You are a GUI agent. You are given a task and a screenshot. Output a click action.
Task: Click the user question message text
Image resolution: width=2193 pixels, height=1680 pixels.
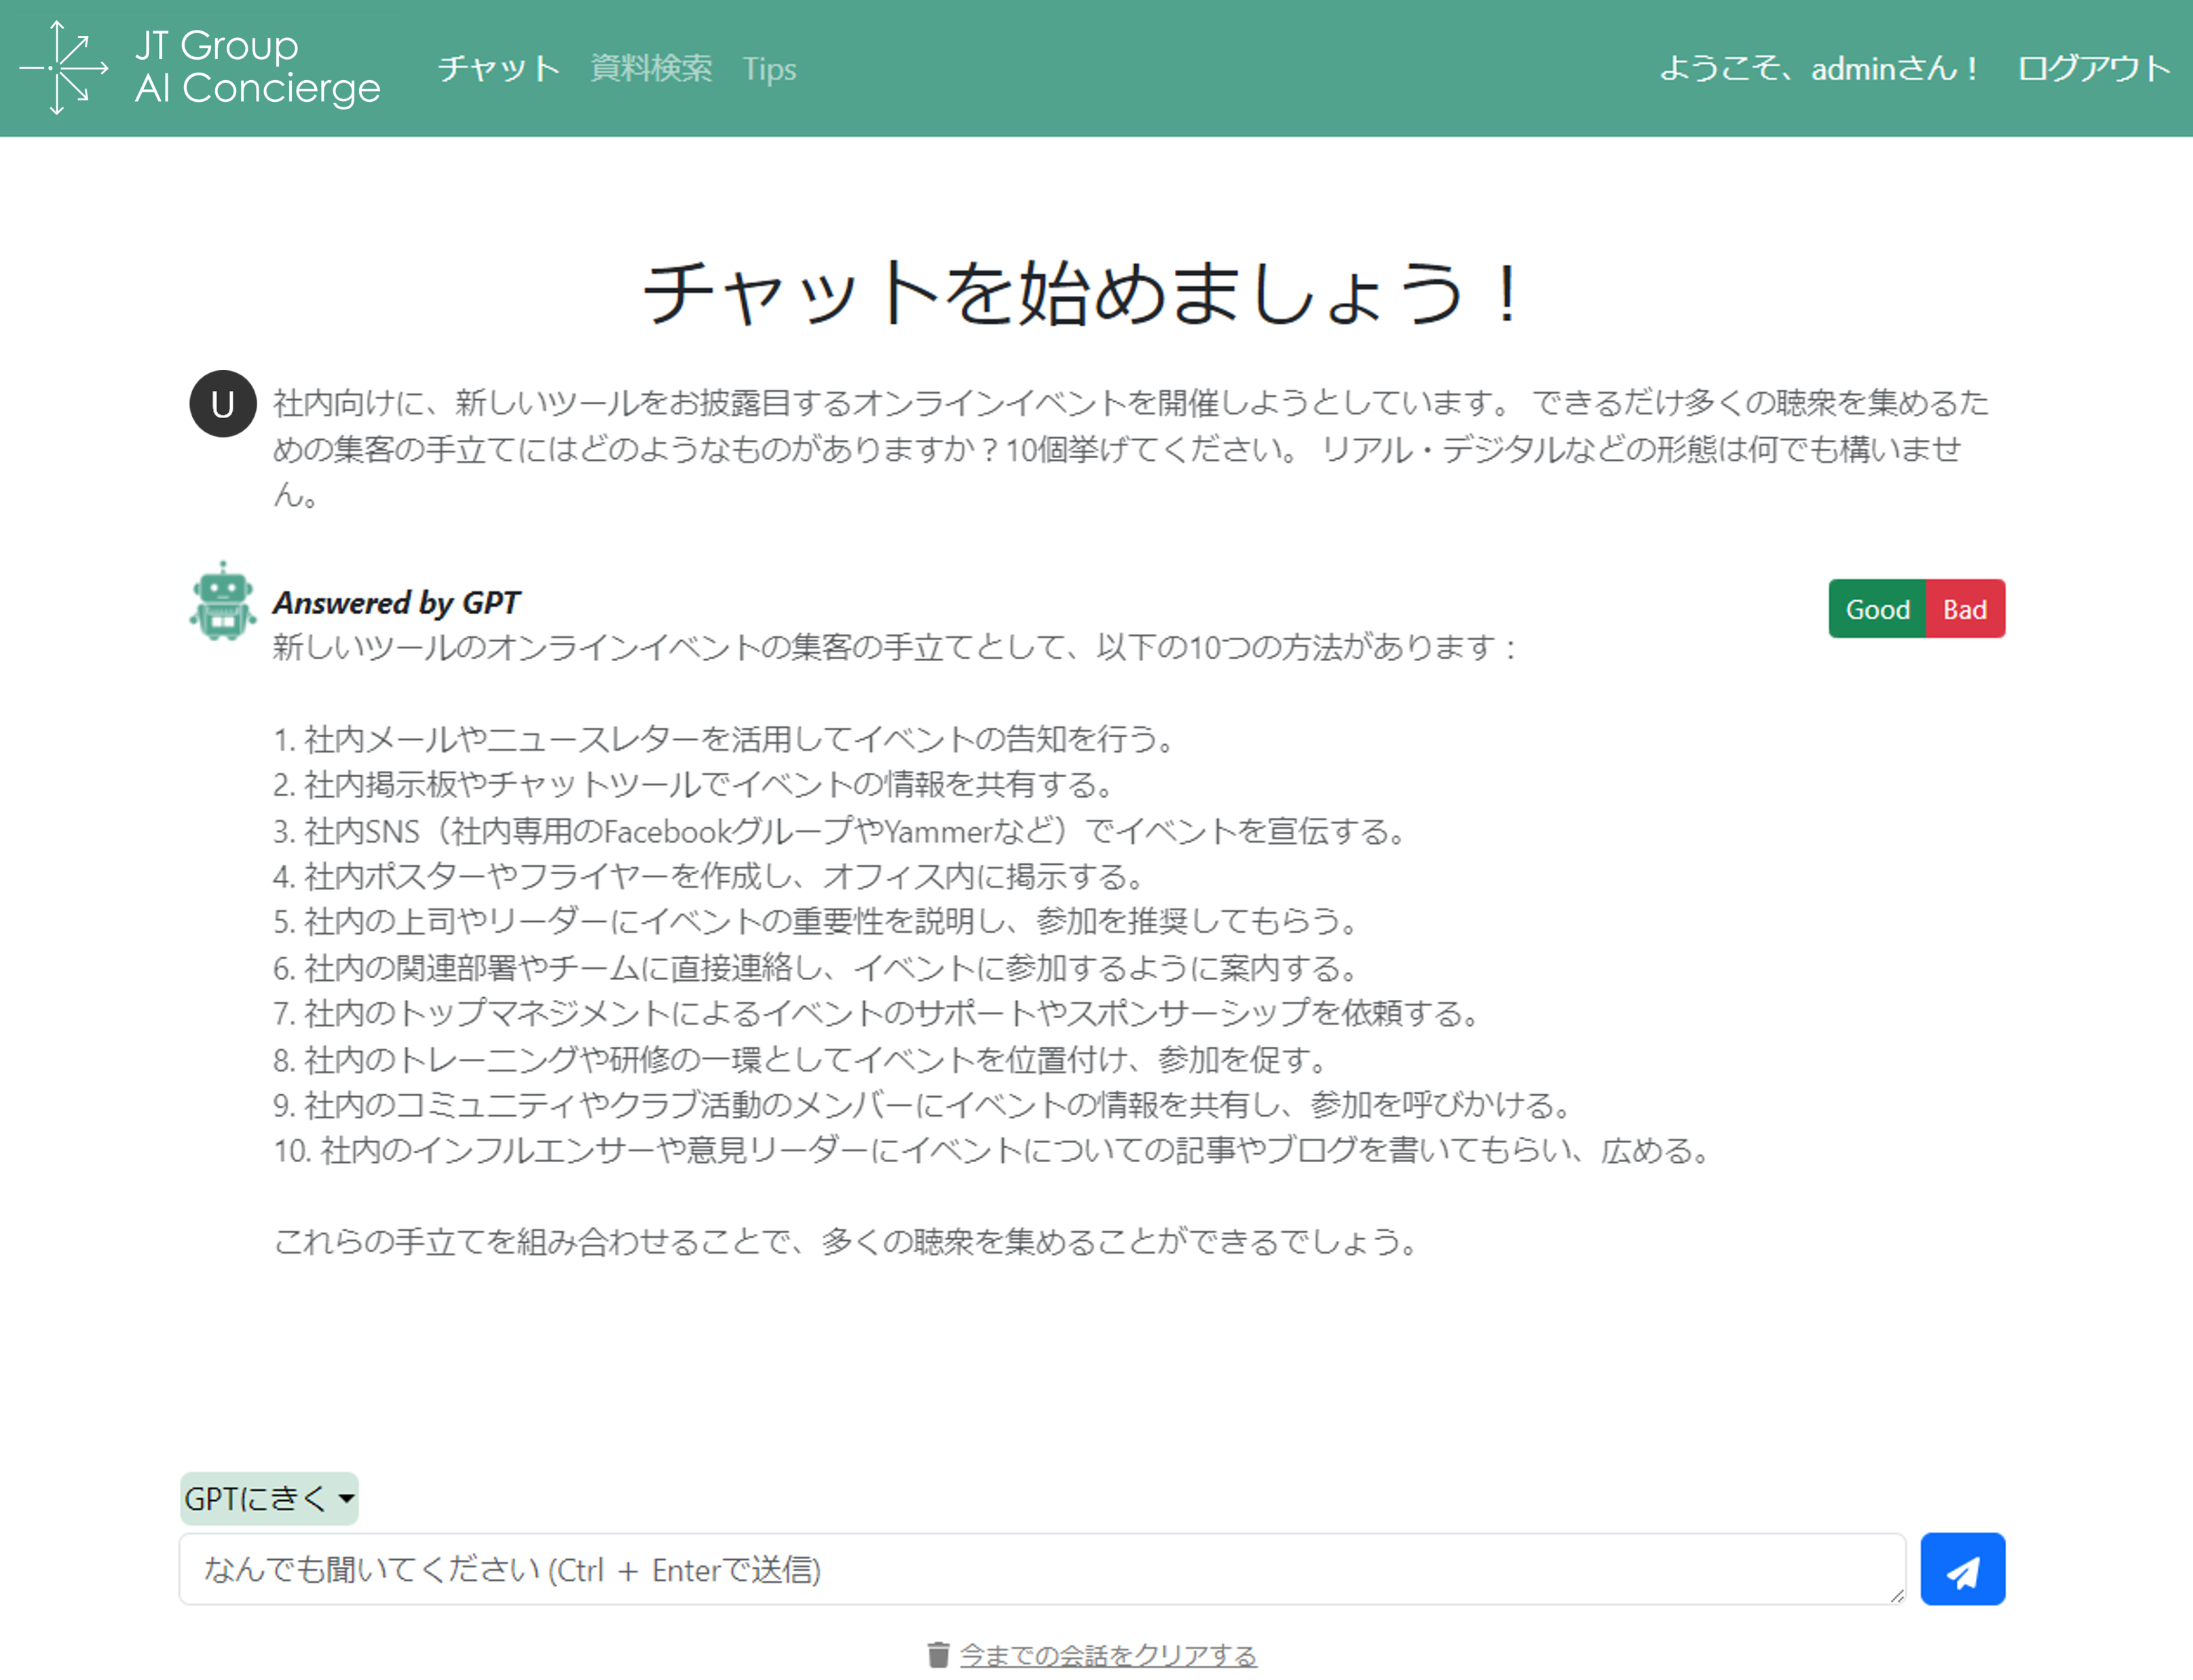(x=1132, y=448)
